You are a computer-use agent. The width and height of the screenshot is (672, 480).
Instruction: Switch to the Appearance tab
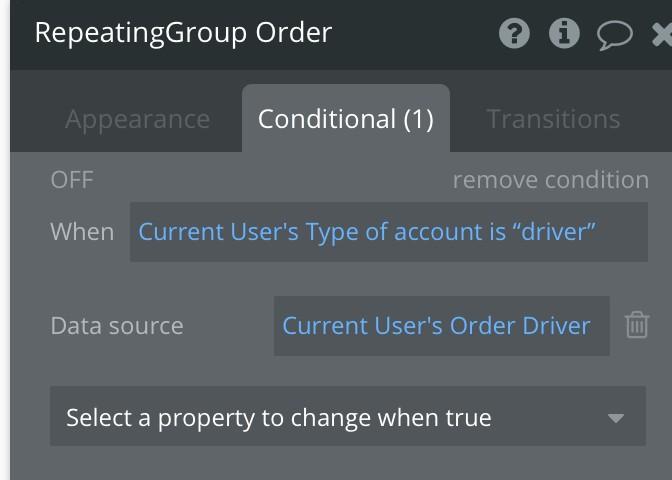point(138,119)
